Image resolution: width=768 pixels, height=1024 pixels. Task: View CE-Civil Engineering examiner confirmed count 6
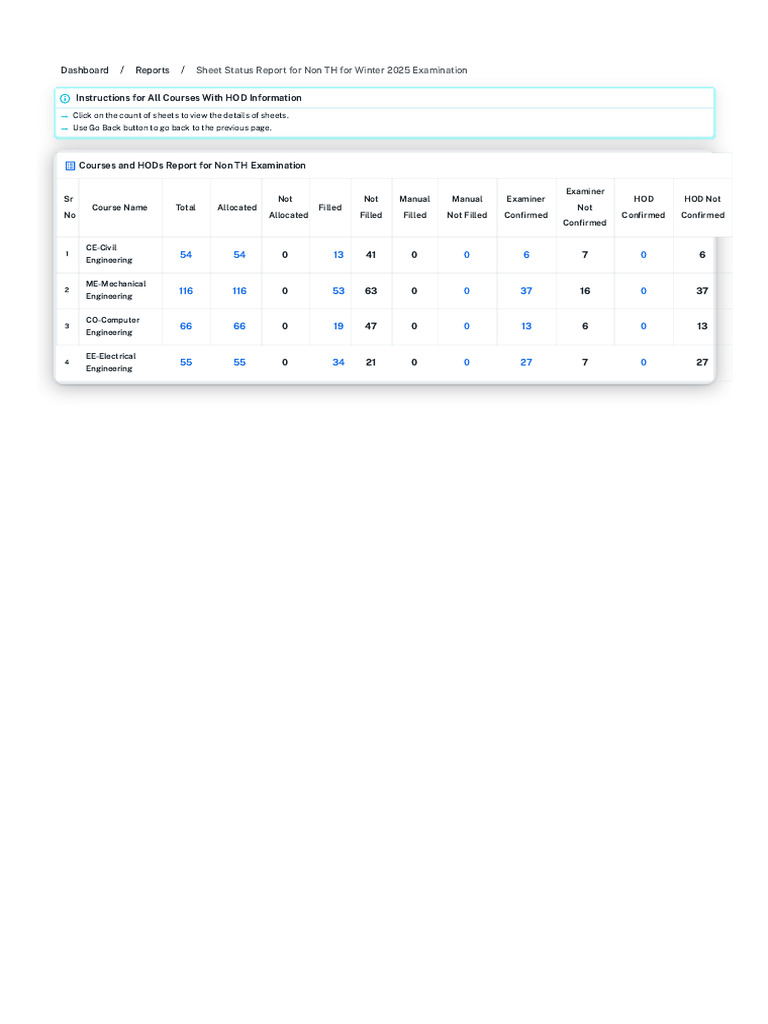coord(526,255)
